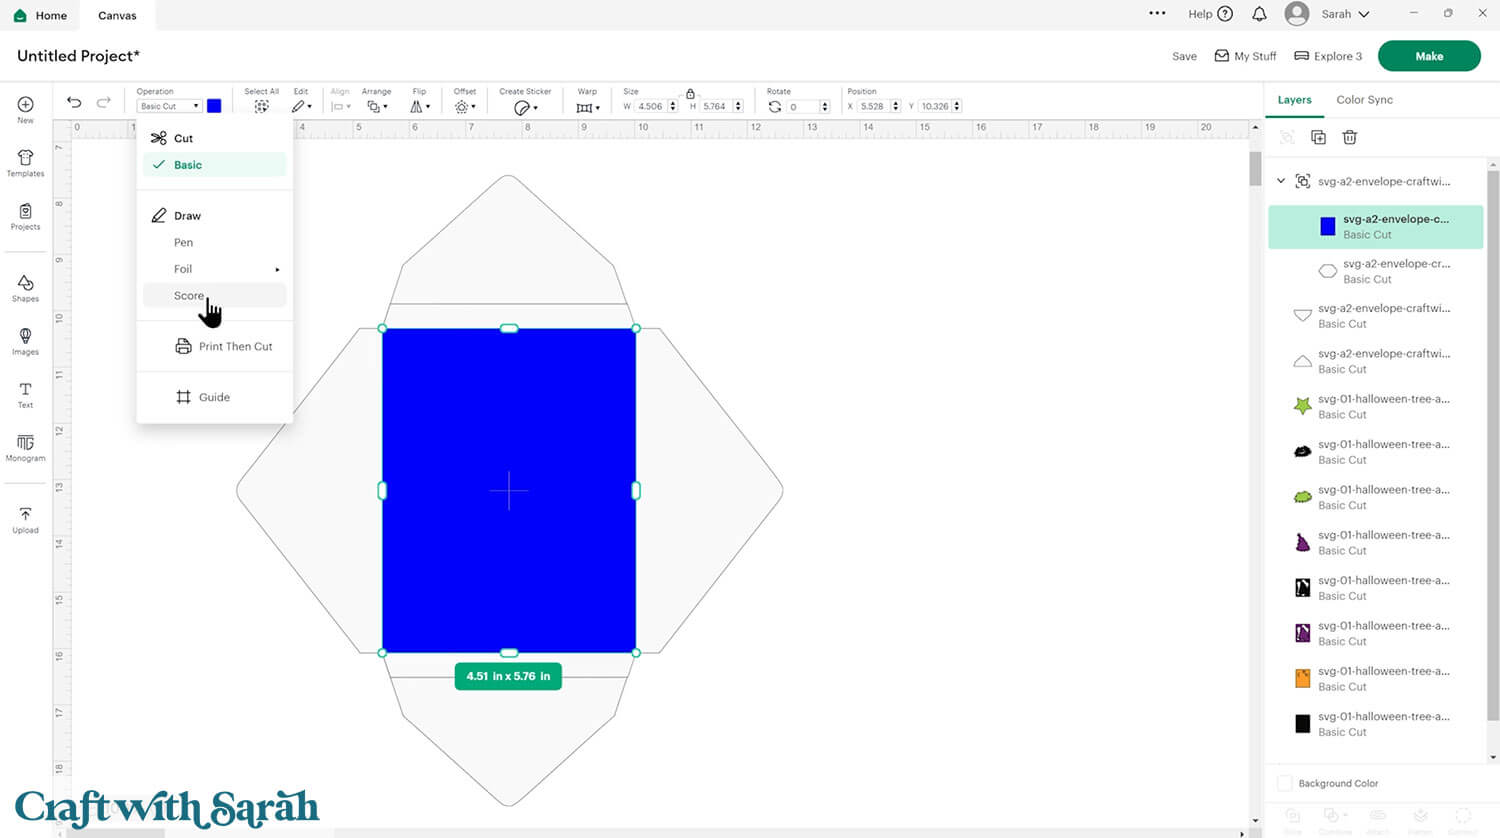Image resolution: width=1500 pixels, height=838 pixels.
Task: Open notifications bell icon
Action: [x=1259, y=14]
